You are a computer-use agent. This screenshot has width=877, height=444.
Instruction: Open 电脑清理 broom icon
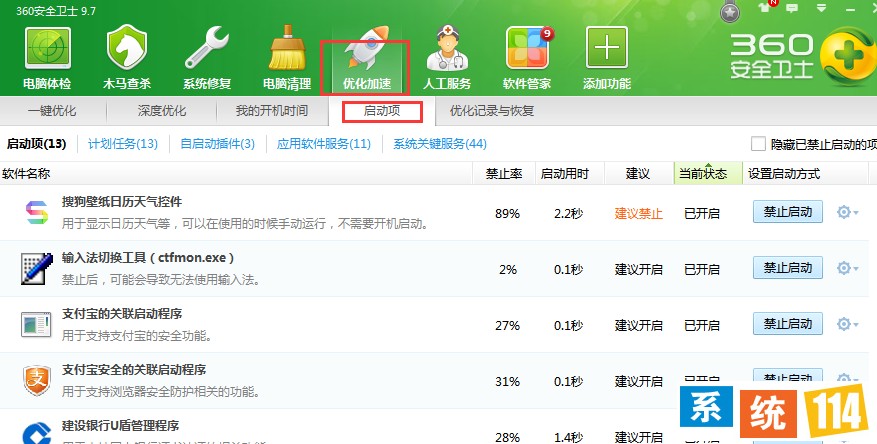point(287,49)
